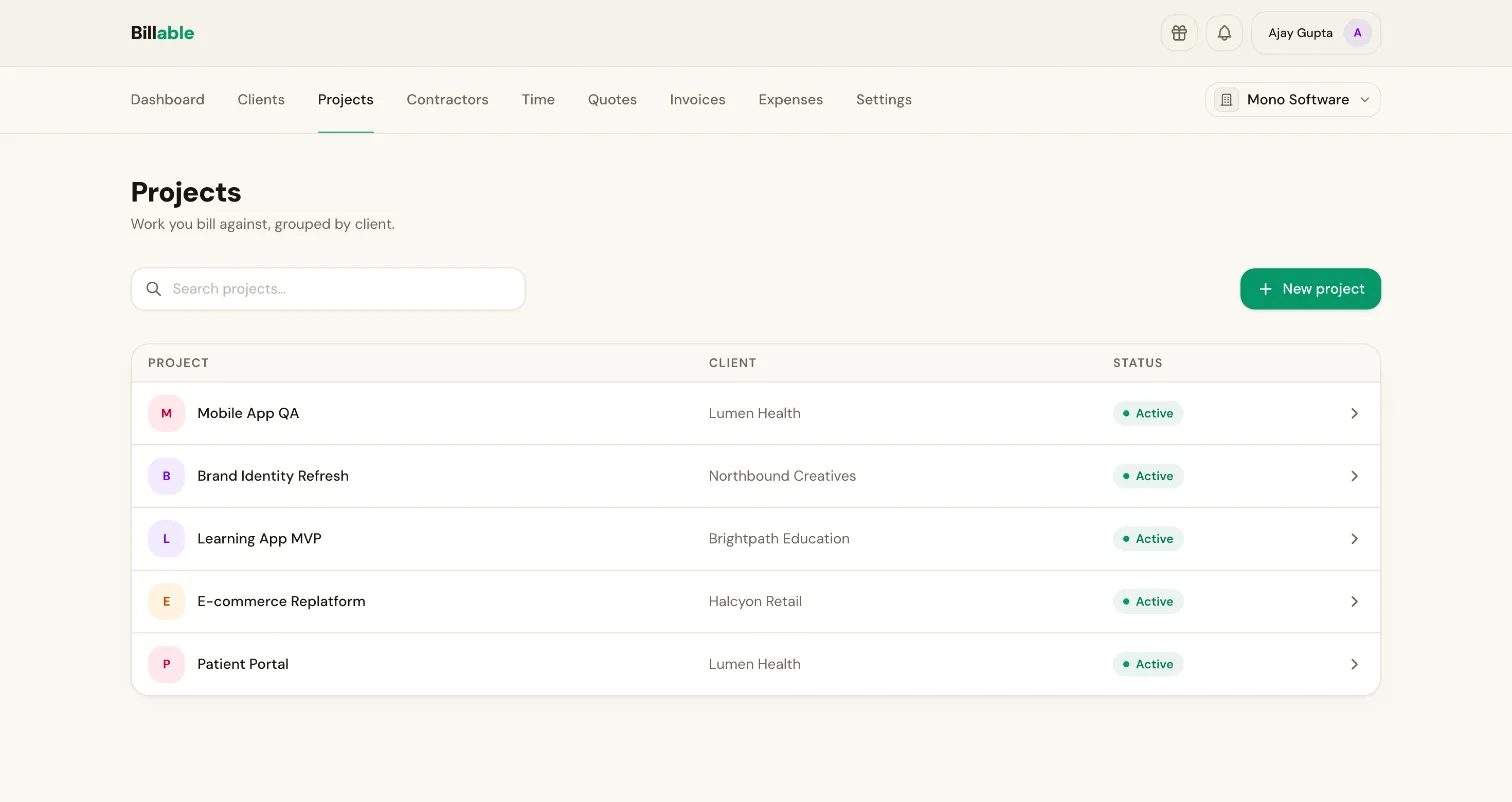
Task: Click the building icon beside Mono Software
Action: [x=1226, y=100]
